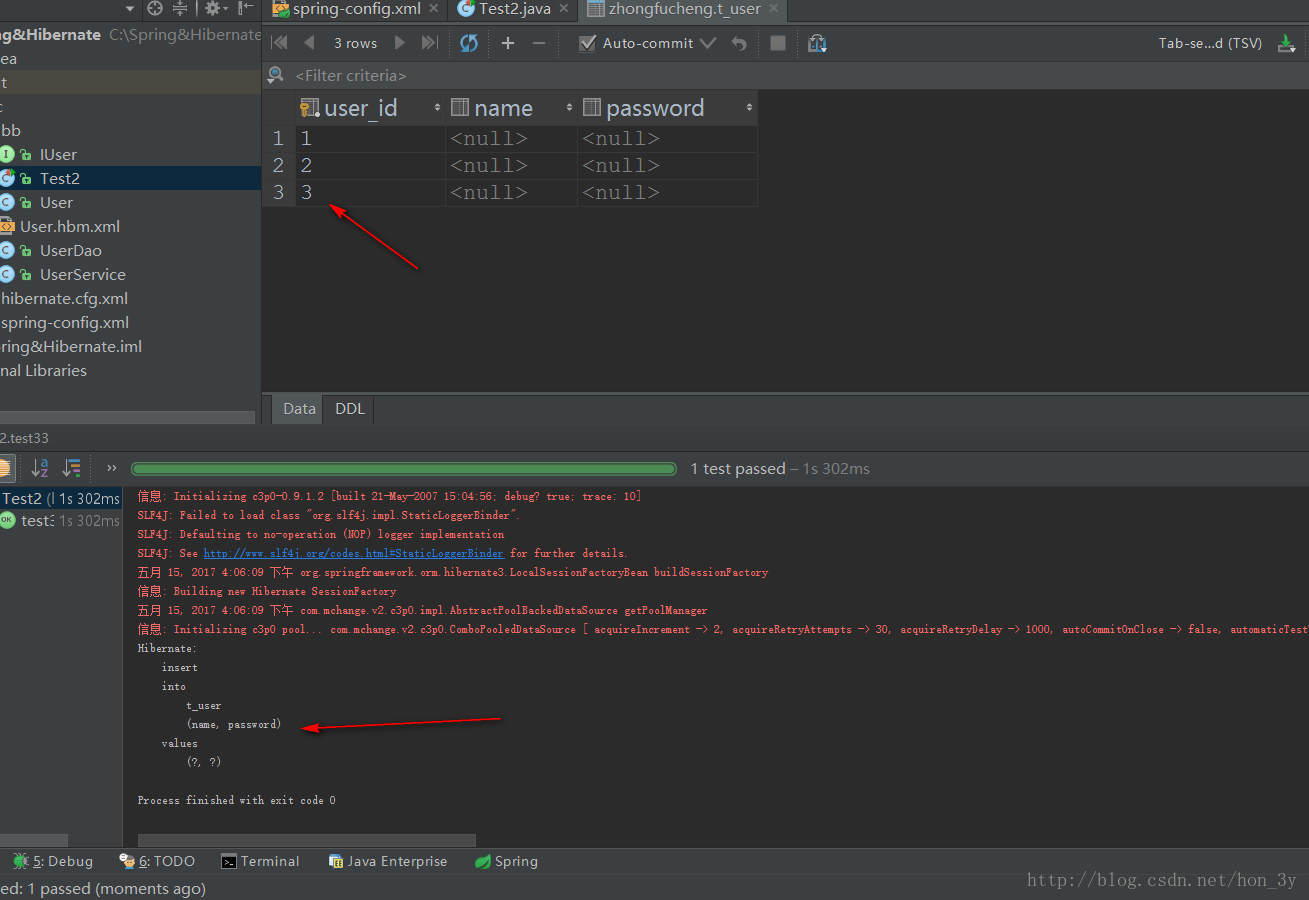Image resolution: width=1309 pixels, height=900 pixels.
Task: Click the Project panel horizontal scrollbar
Action: point(127,418)
